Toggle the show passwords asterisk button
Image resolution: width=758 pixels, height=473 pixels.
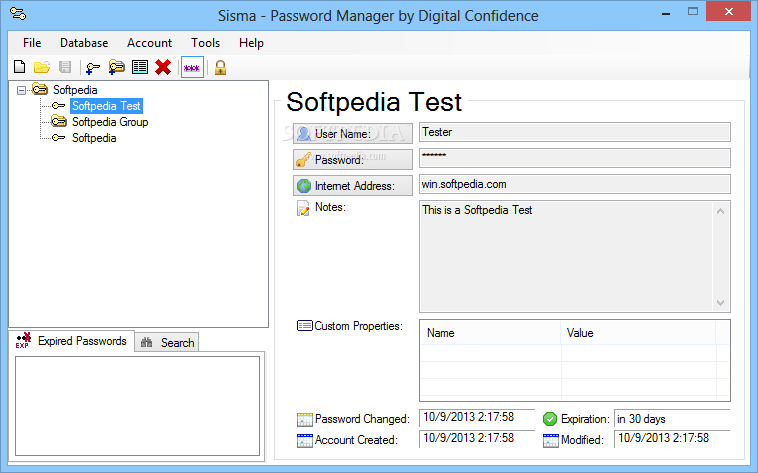tap(191, 67)
